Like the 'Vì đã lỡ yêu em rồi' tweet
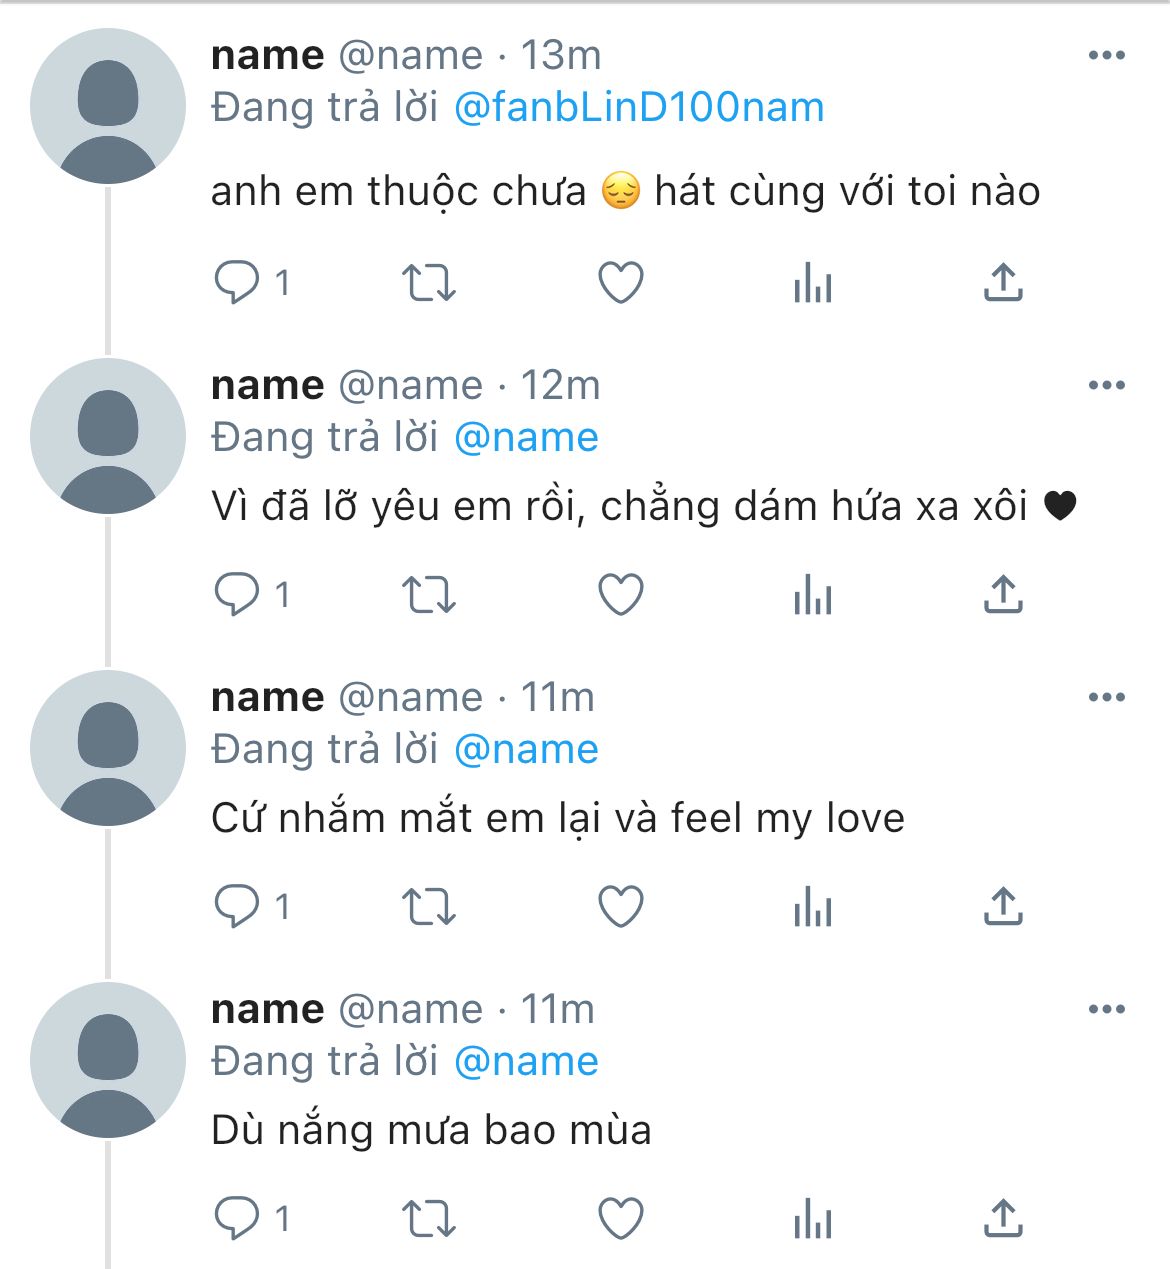 point(620,595)
